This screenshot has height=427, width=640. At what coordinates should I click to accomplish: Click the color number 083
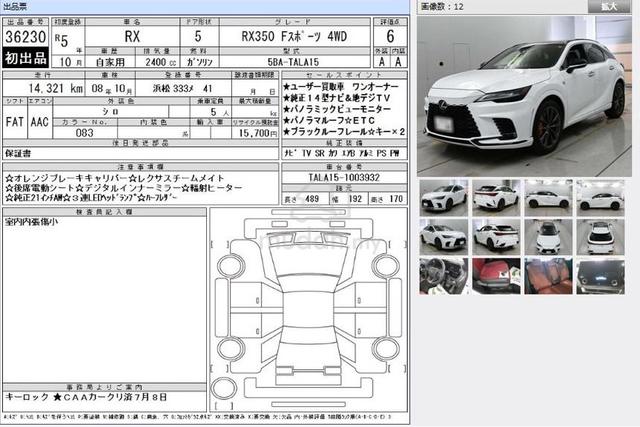[x=84, y=133]
